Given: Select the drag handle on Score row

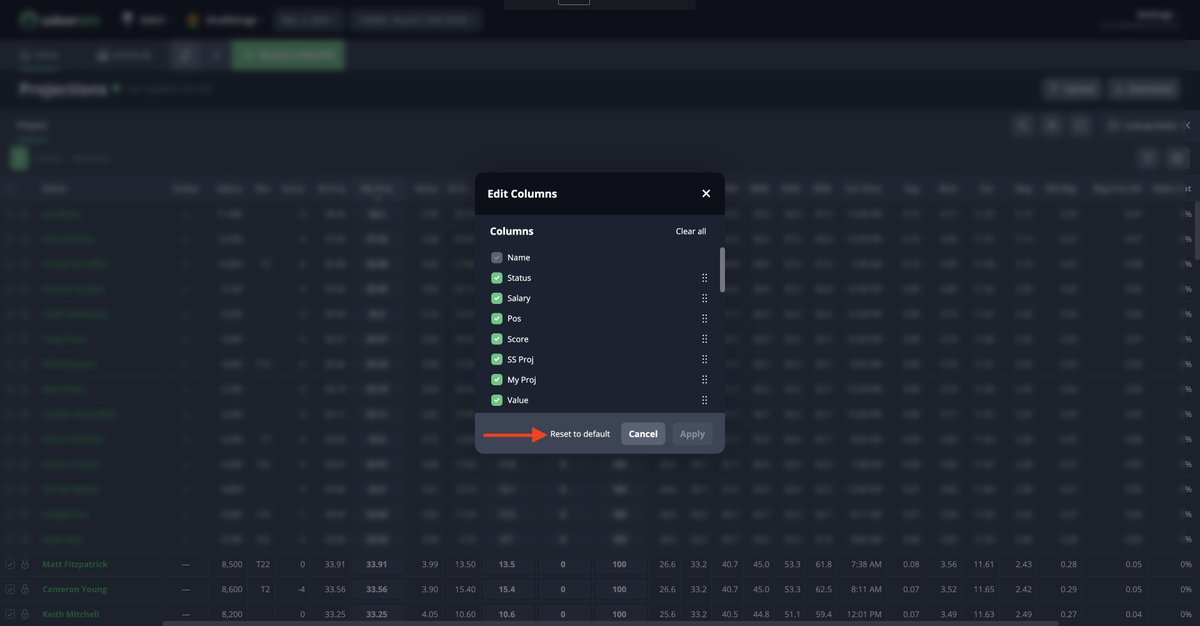Looking at the screenshot, I should tap(705, 339).
